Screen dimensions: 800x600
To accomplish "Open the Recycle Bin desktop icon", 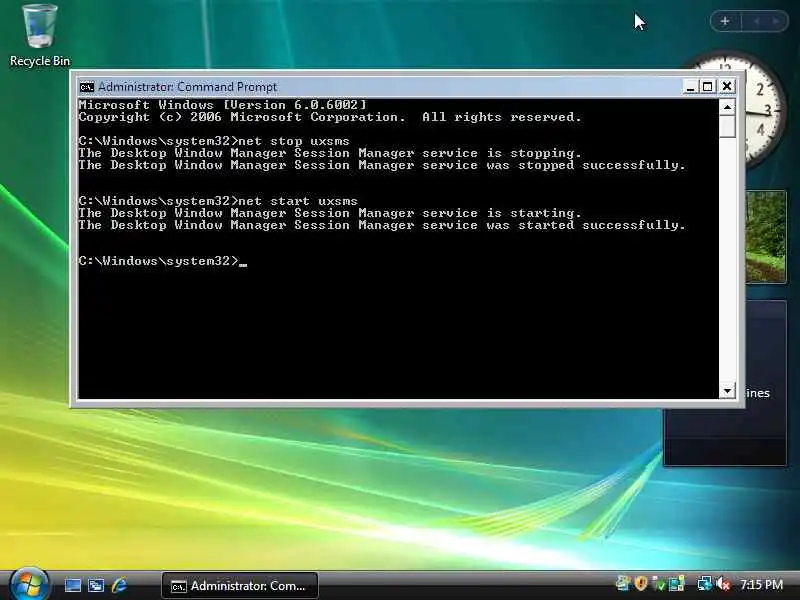I will 39,36.
